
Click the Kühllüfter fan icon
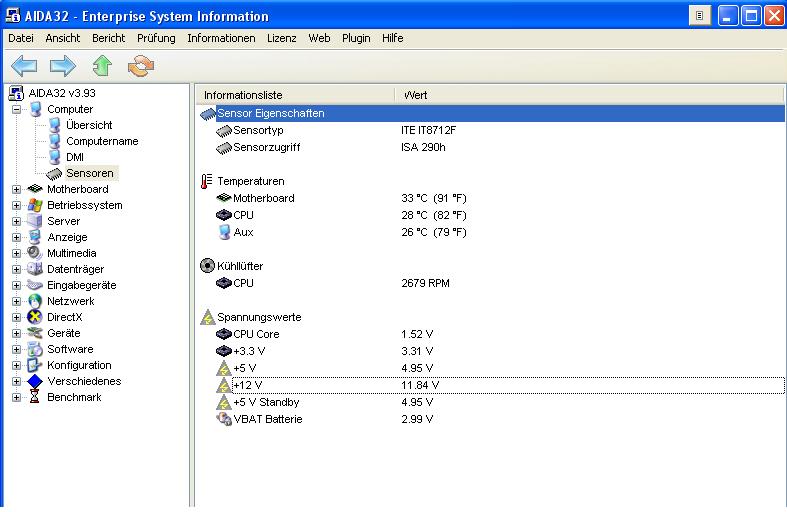207,266
